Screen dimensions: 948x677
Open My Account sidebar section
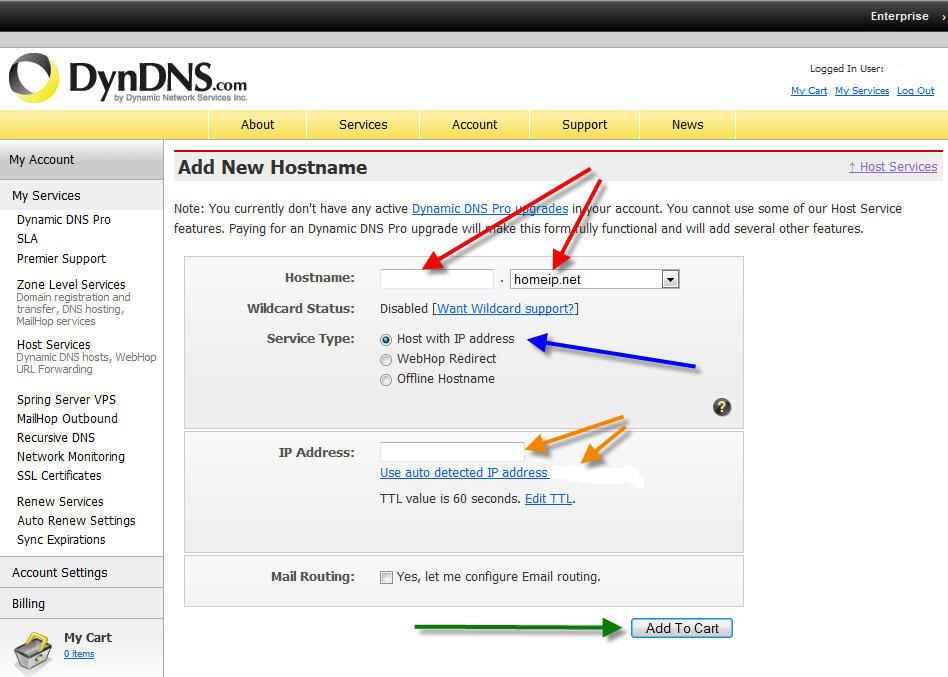(x=81, y=160)
